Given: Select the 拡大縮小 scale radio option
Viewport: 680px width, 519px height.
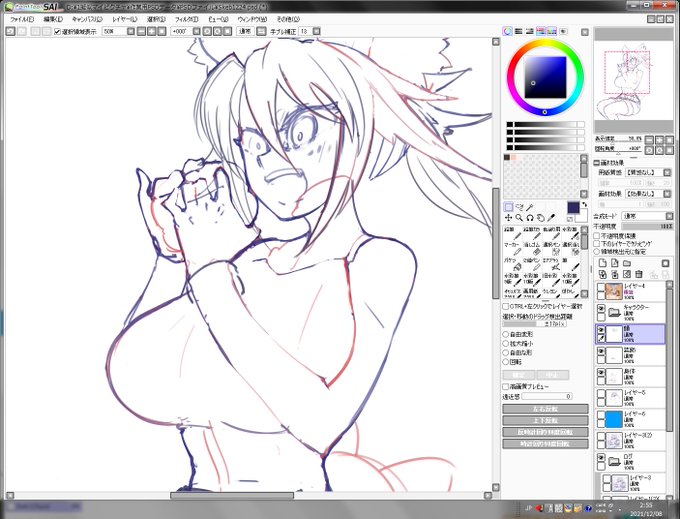Looking at the screenshot, I should point(506,344).
